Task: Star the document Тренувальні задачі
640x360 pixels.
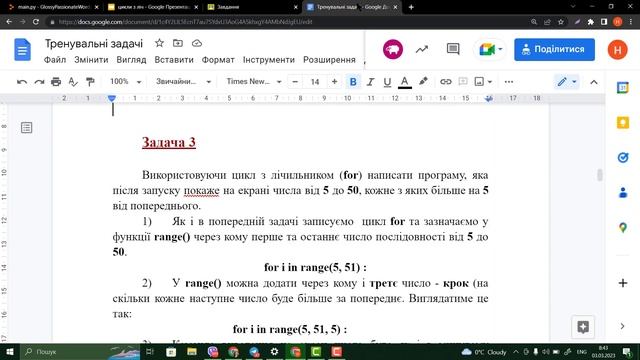Action: point(159,43)
